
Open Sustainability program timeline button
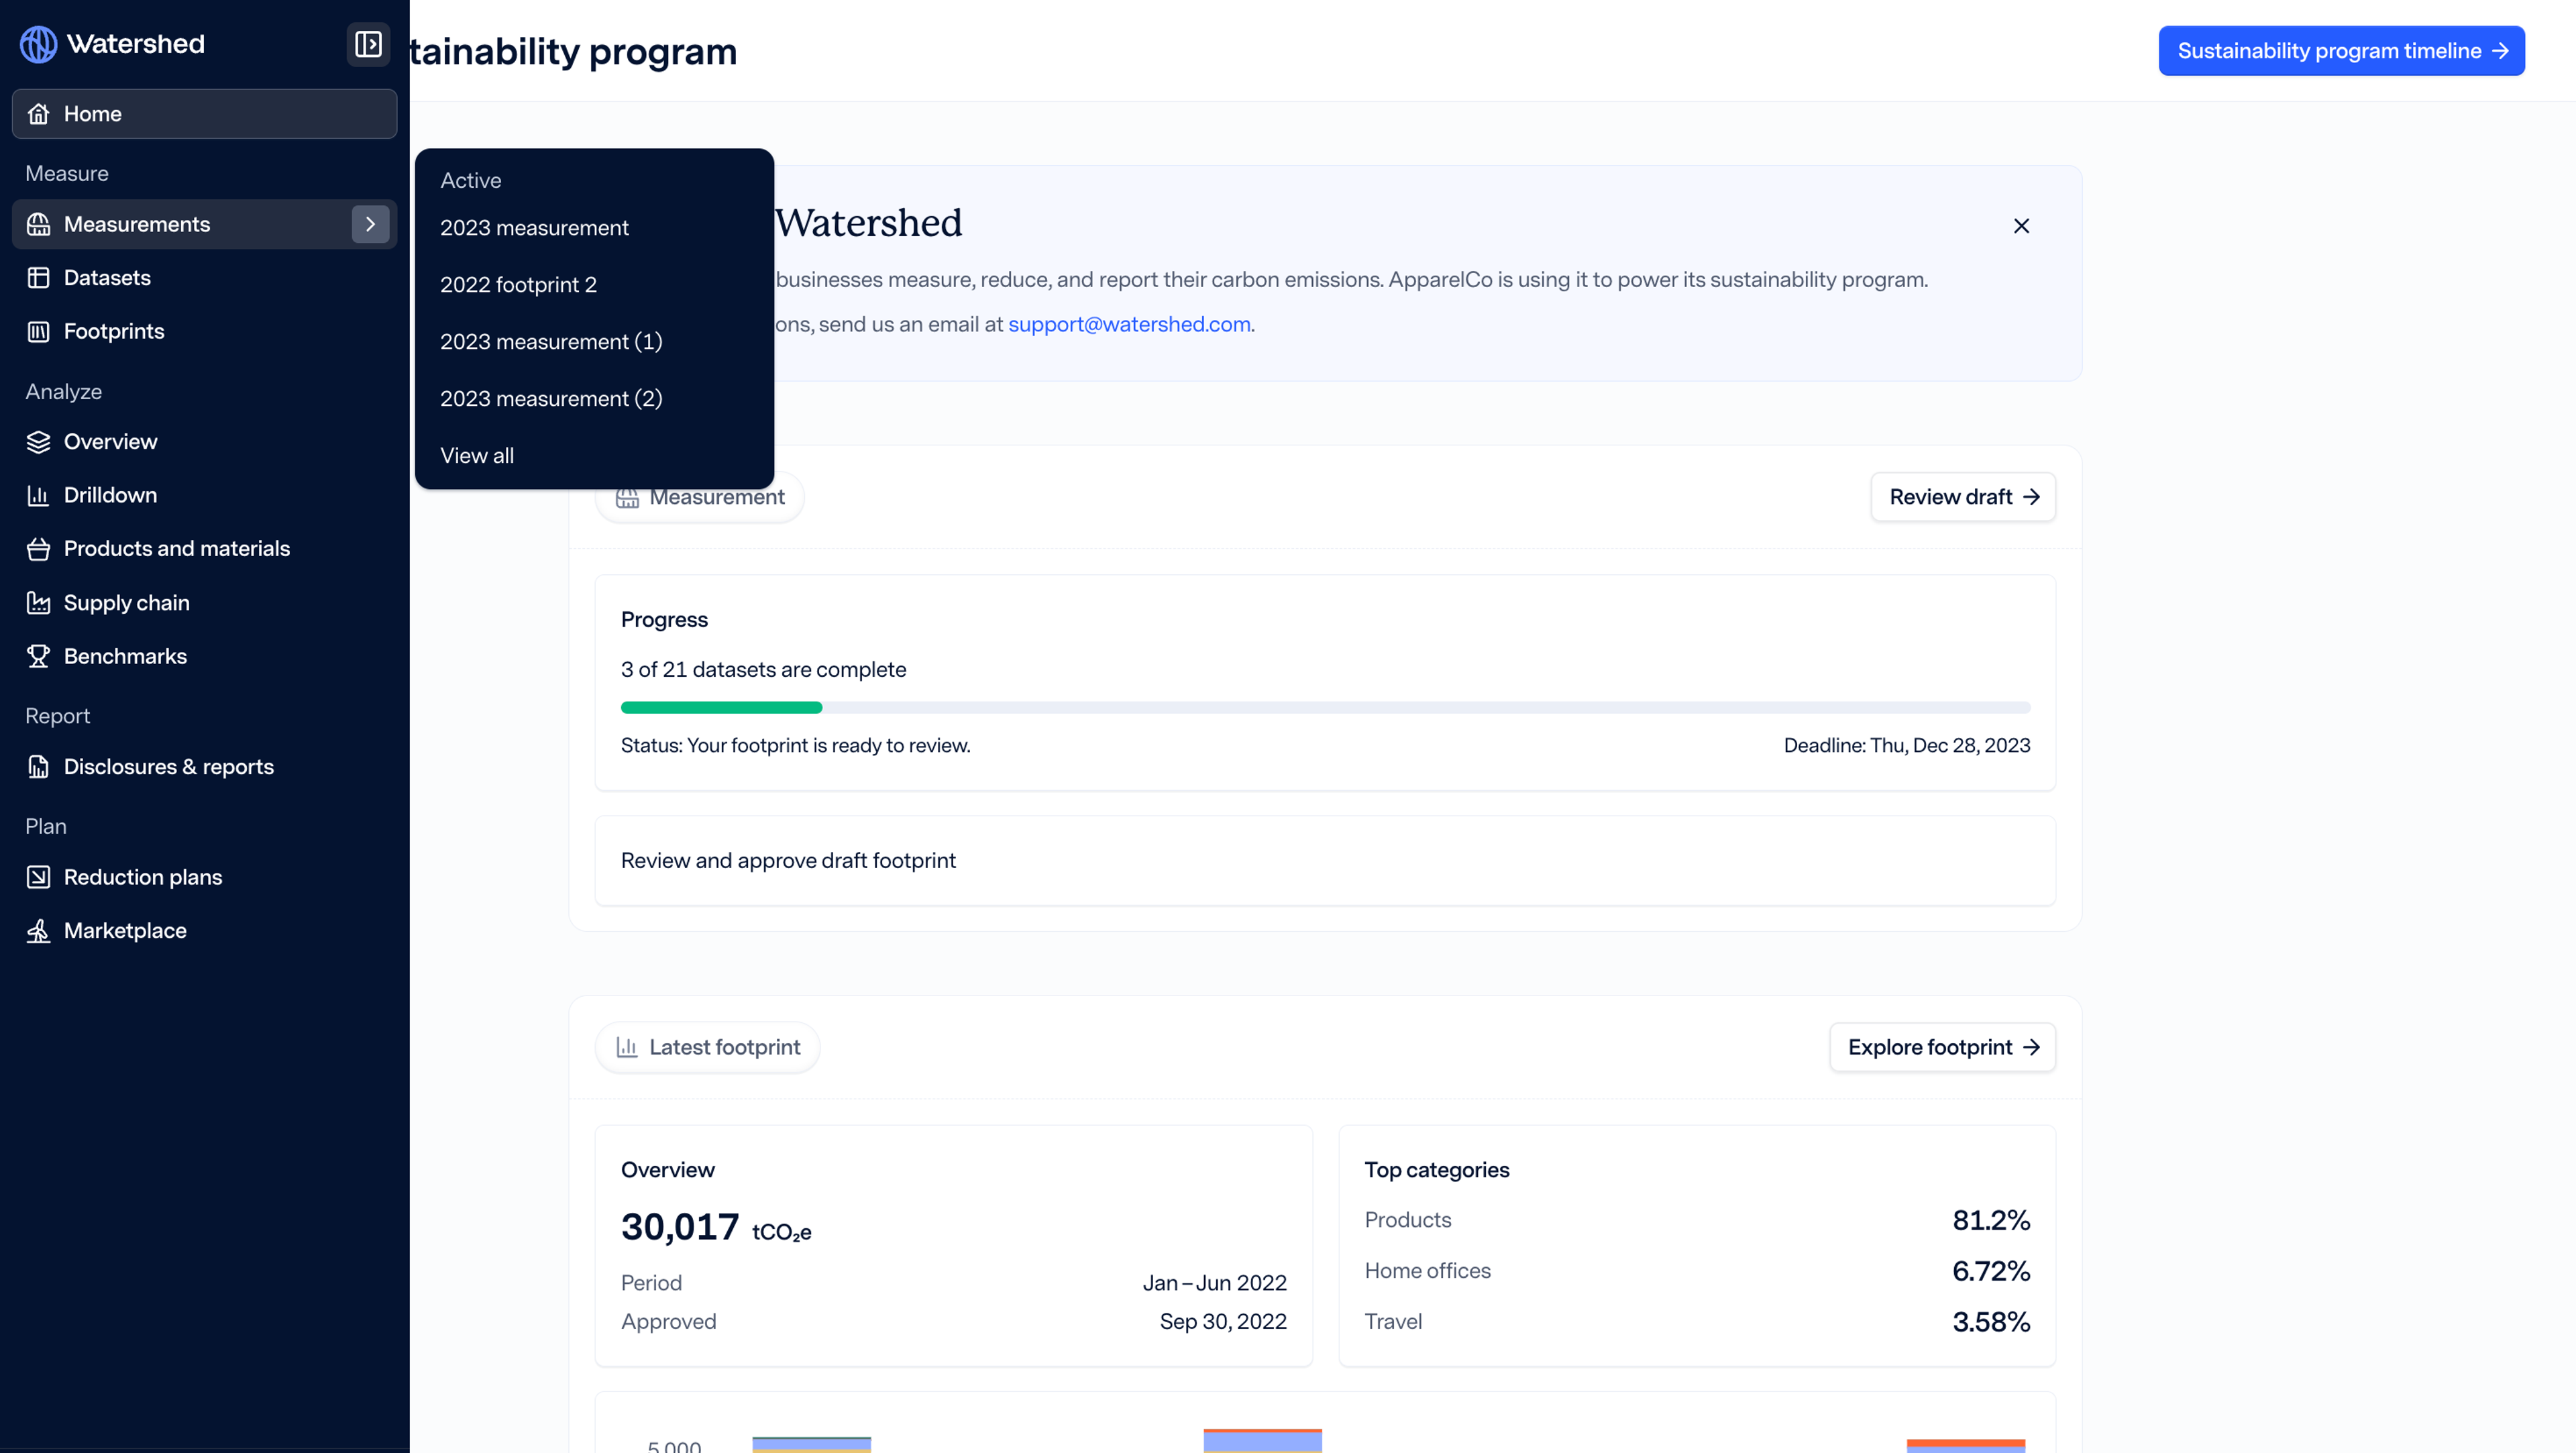point(2341,51)
